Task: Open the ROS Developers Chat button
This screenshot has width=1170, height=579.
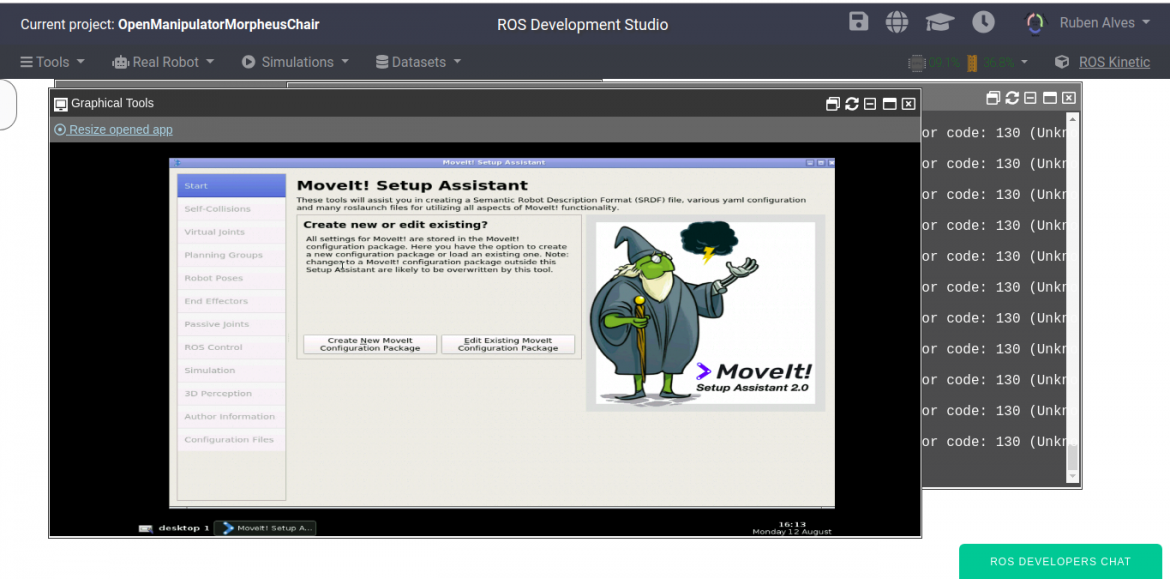Action: coord(1060,562)
